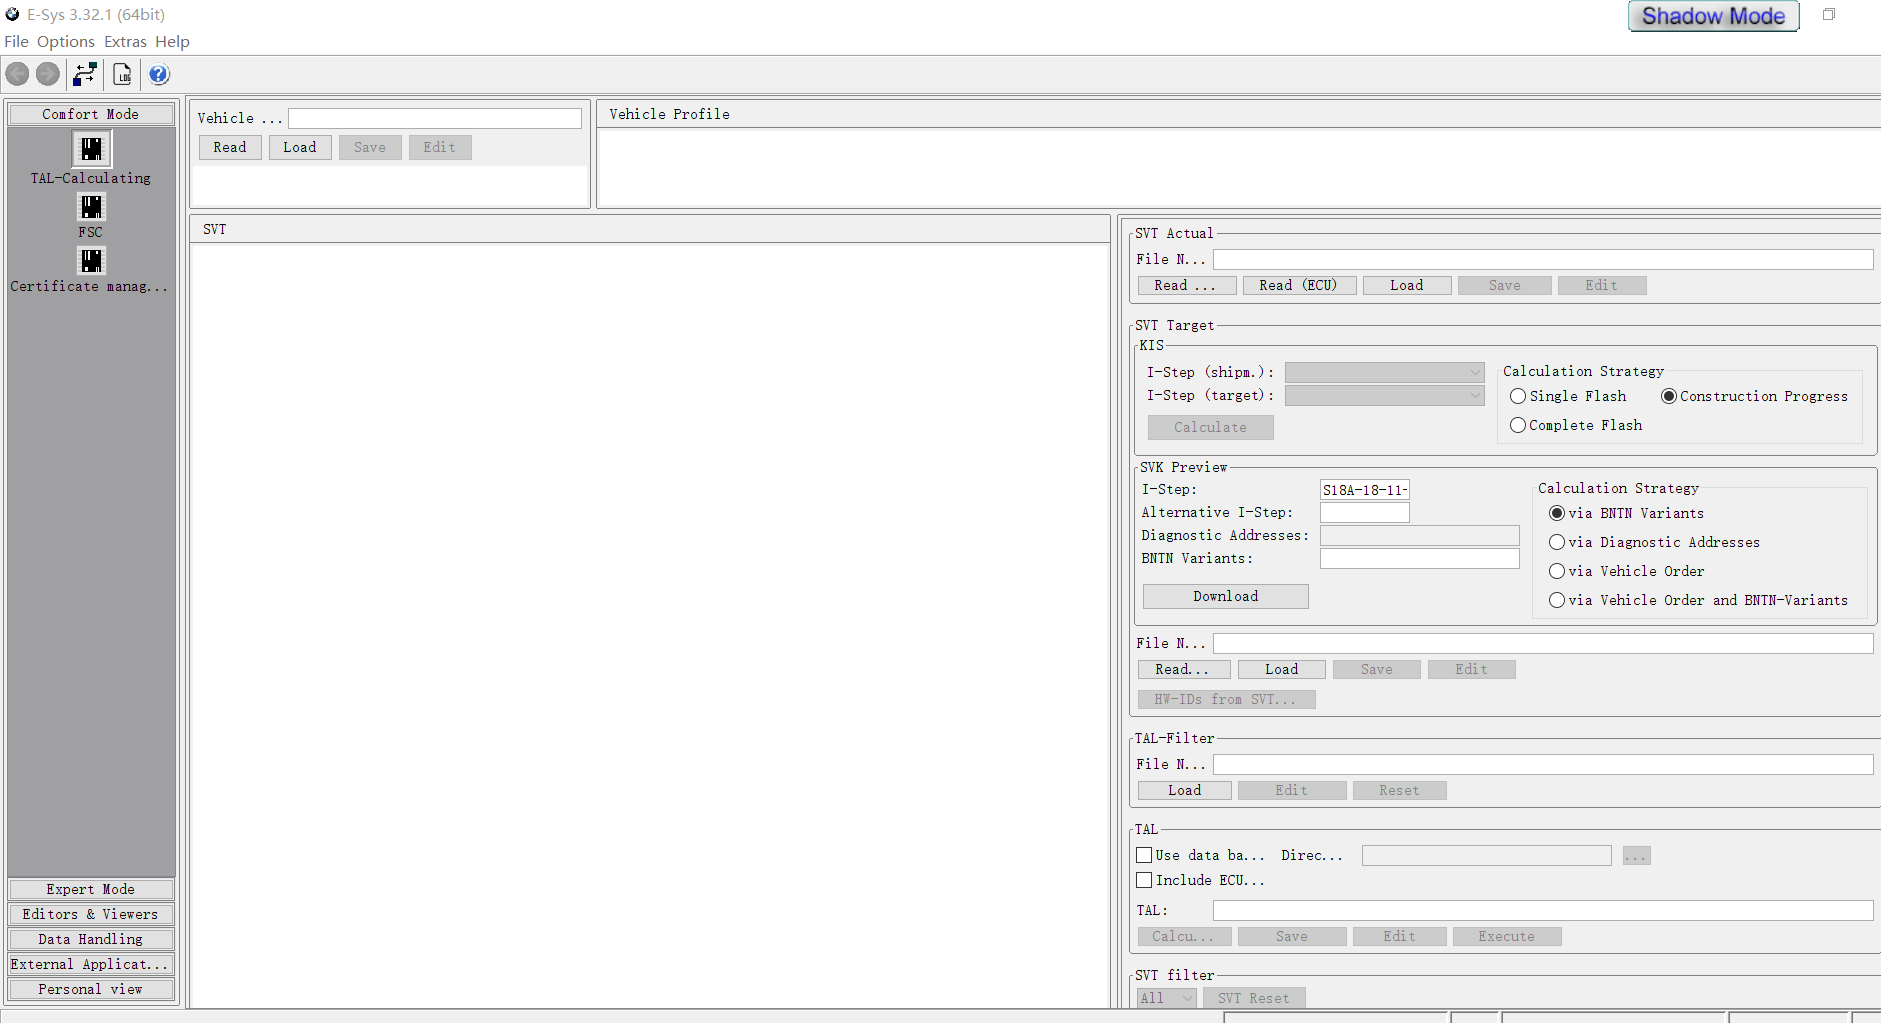Click the Alternative I-Step input field
Viewport: 1881px width, 1023px height.
coord(1364,513)
